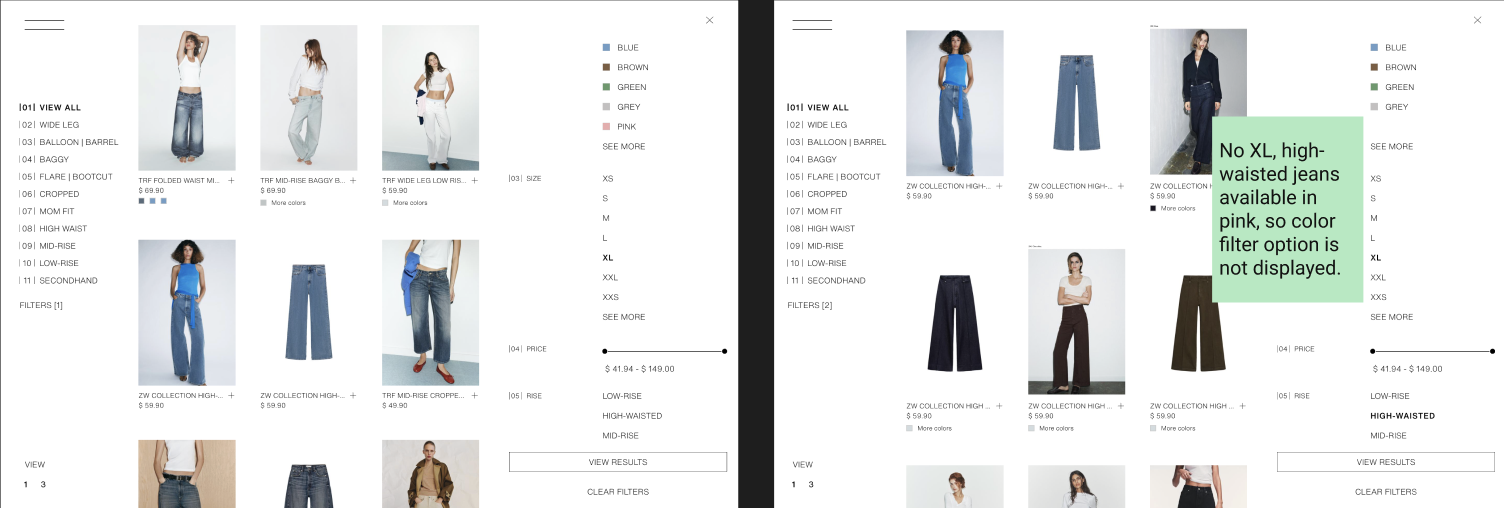Open hamburger menu above the FILTERS [2] sidebar
Image resolution: width=1504 pixels, height=508 pixels.
point(812,25)
